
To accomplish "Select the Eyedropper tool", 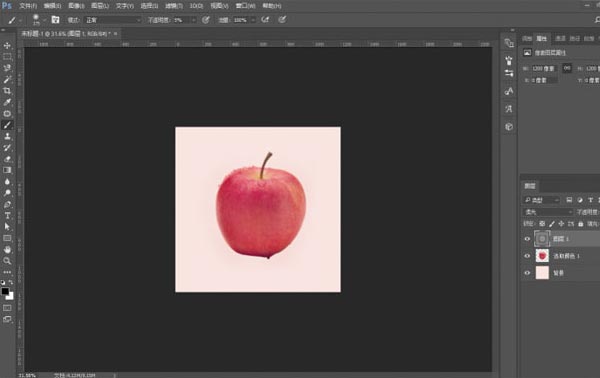I will [7, 102].
